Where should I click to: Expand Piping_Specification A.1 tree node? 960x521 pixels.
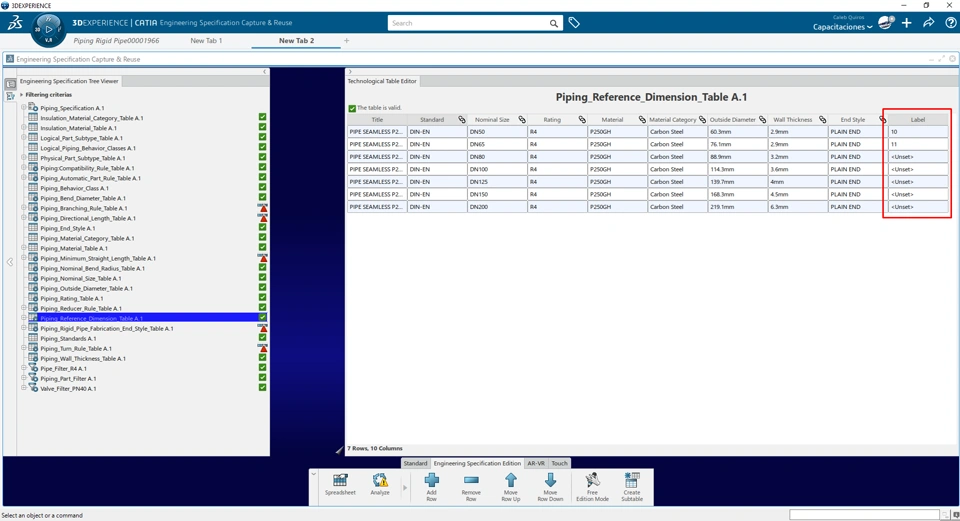[24, 107]
